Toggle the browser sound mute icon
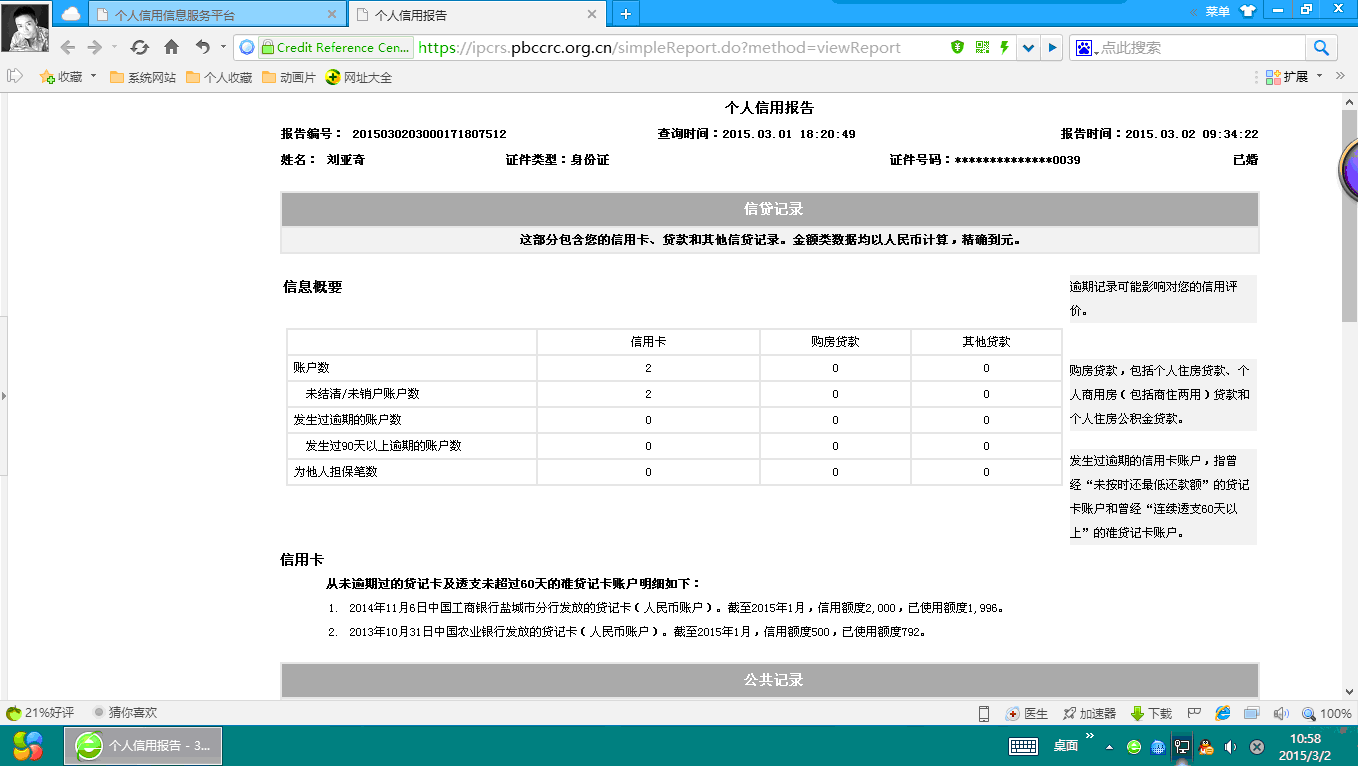Viewport: 1358px width, 766px height. coord(1280,713)
